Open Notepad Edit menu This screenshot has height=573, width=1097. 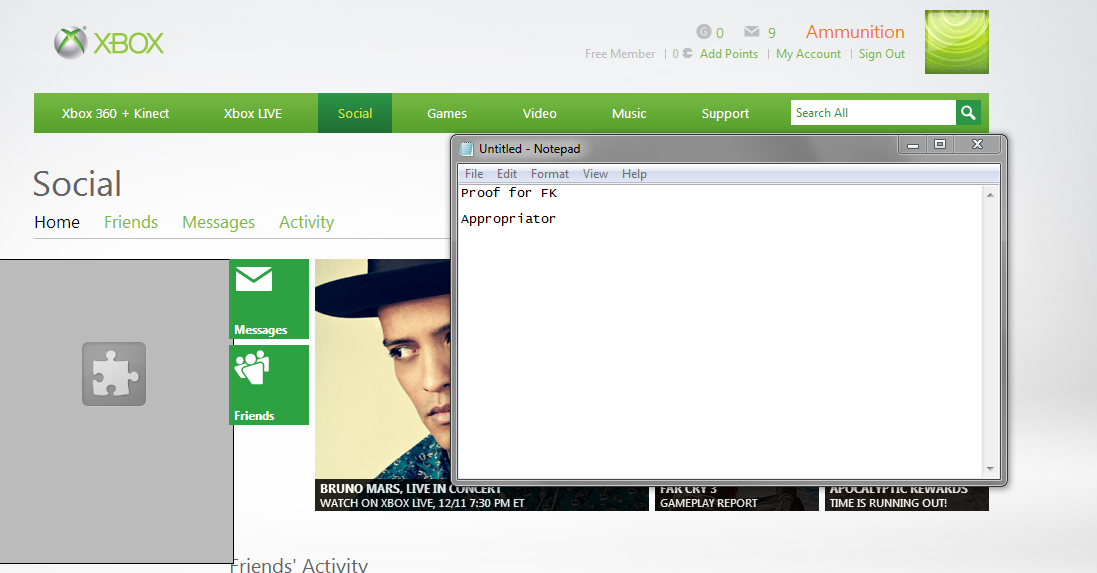click(x=507, y=174)
